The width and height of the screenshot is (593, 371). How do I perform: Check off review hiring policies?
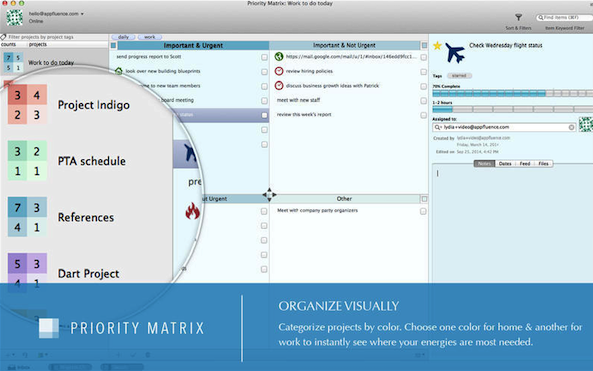pos(424,72)
